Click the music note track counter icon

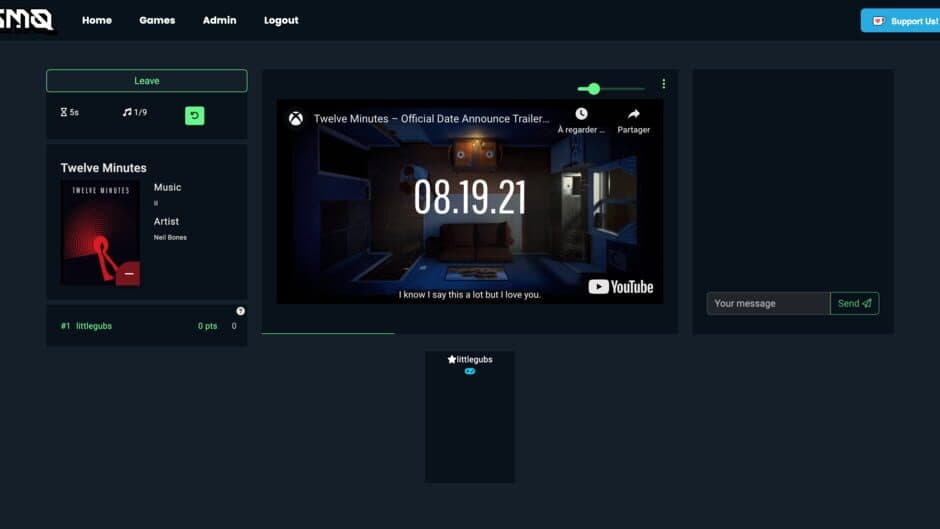[126, 112]
